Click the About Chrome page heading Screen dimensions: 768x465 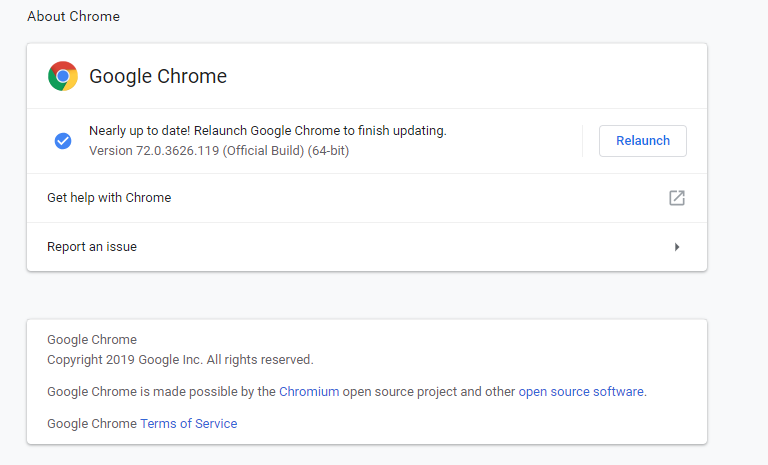tap(73, 17)
